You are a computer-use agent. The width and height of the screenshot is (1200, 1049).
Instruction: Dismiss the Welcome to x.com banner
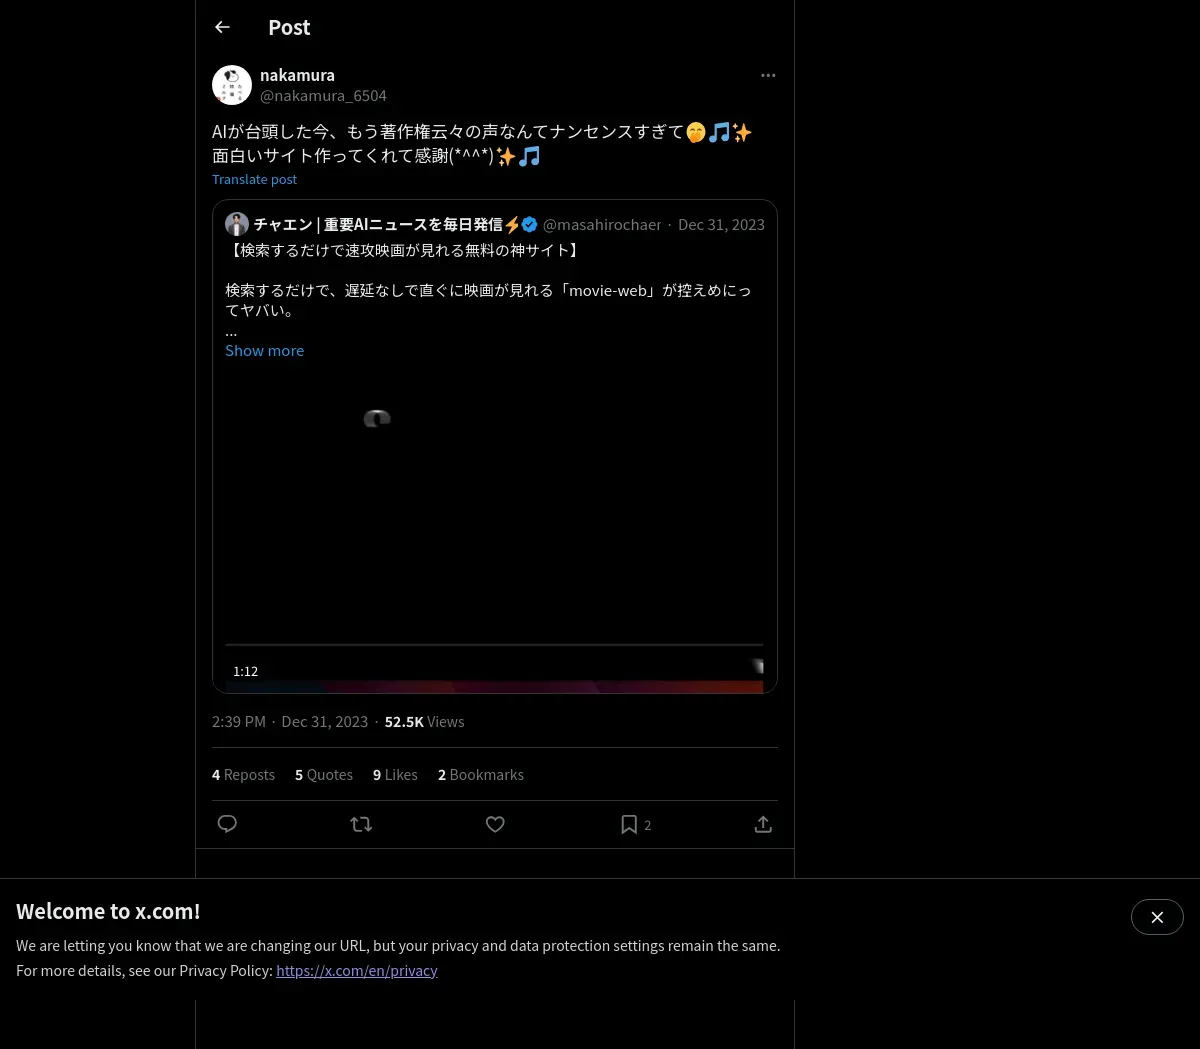[1157, 917]
